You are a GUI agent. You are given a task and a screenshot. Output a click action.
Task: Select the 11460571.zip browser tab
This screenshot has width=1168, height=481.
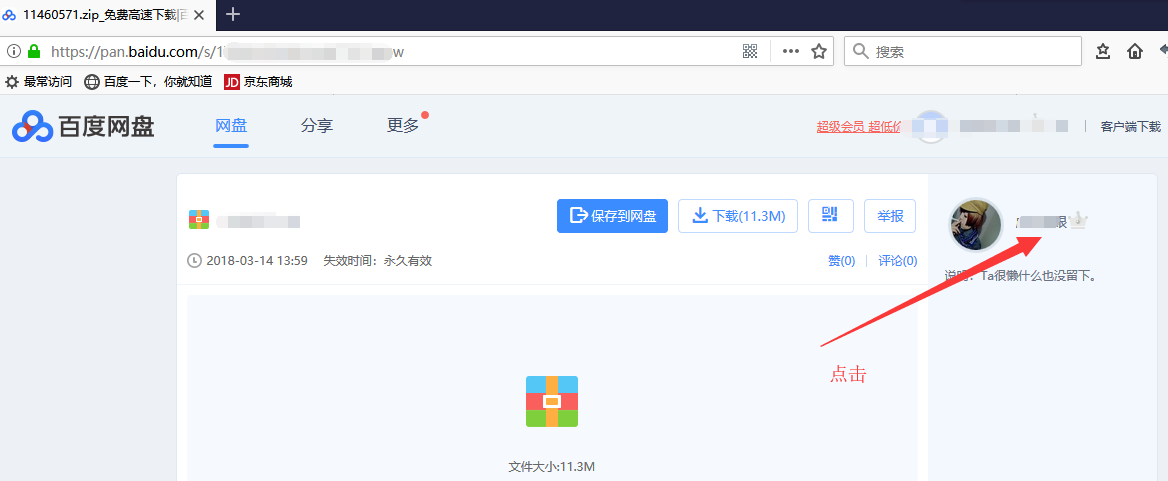tap(108, 15)
